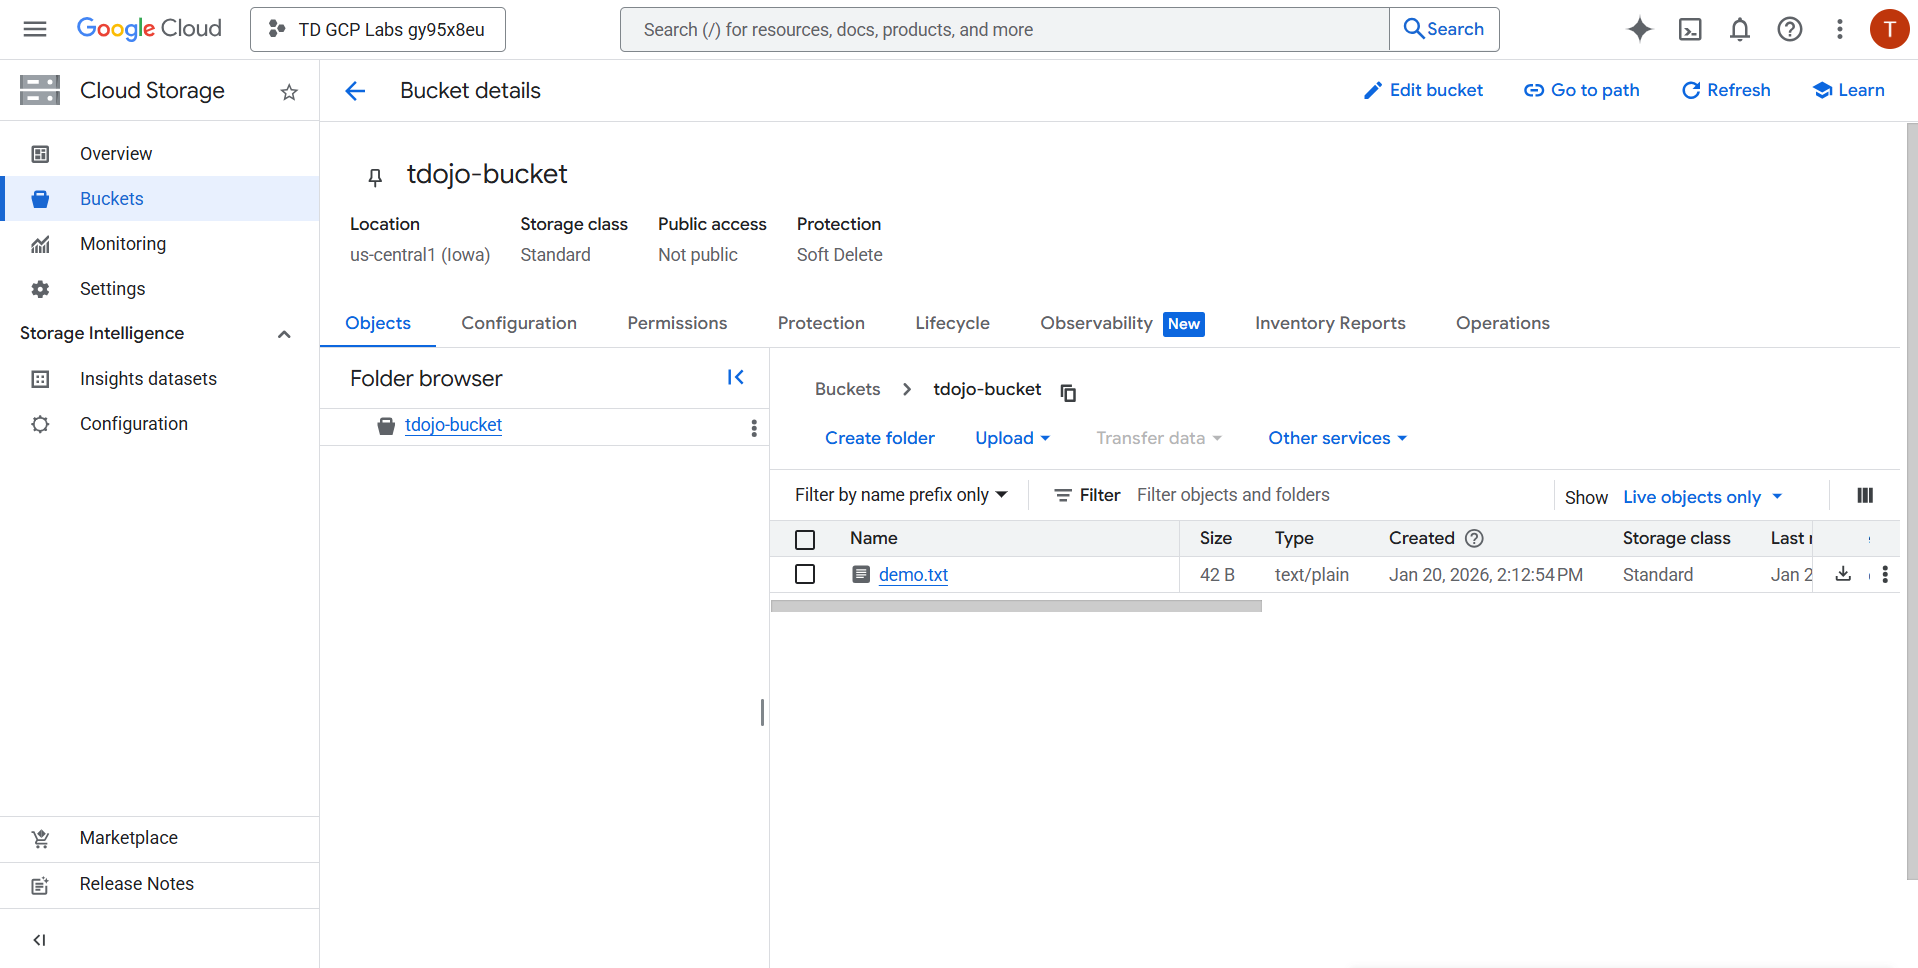Pin Cloud Storage with star icon
The width and height of the screenshot is (1918, 968).
pyautogui.click(x=289, y=92)
